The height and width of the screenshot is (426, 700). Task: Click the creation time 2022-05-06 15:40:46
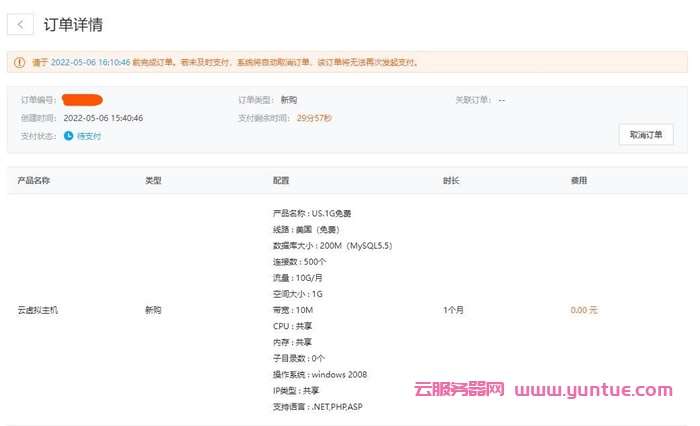point(103,118)
